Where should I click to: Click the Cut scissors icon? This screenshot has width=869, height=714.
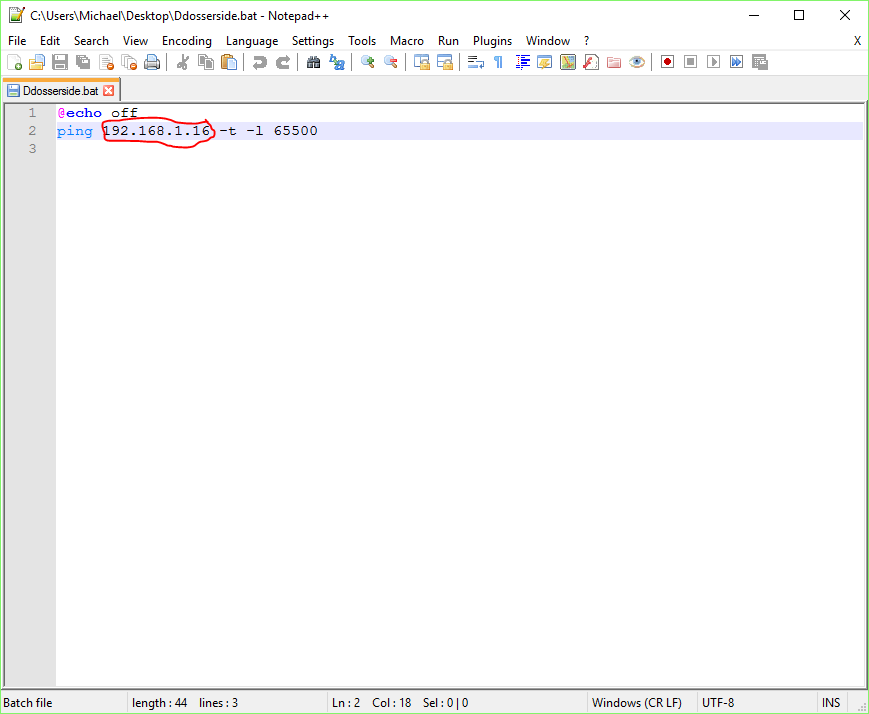pyautogui.click(x=183, y=62)
